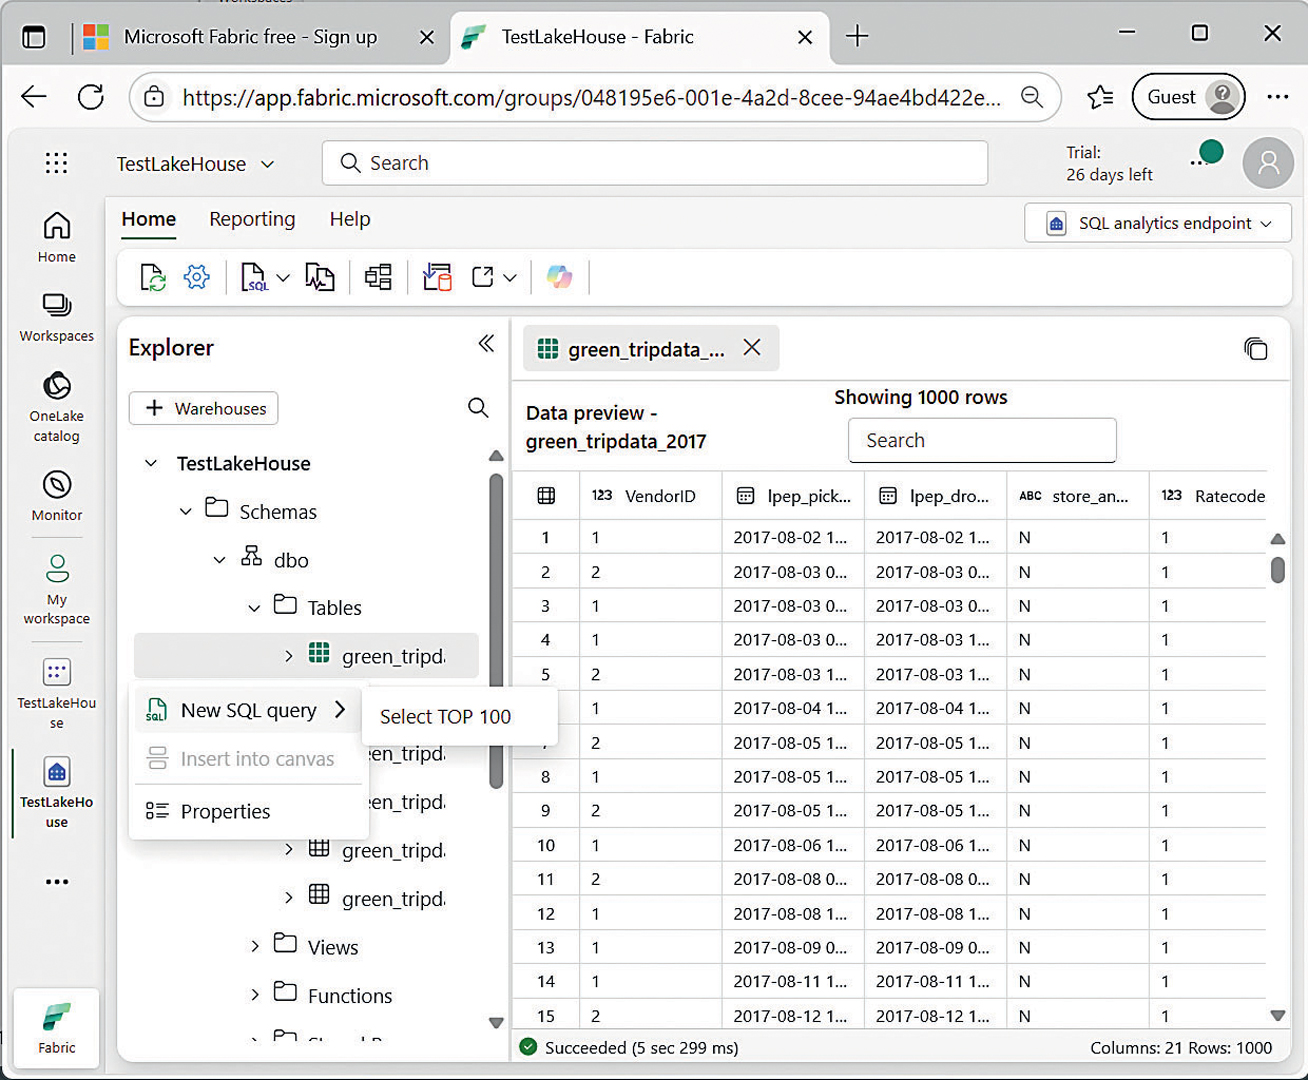The height and width of the screenshot is (1080, 1308).
Task: Open the more options ellipsis in sidebar
Action: (x=57, y=881)
